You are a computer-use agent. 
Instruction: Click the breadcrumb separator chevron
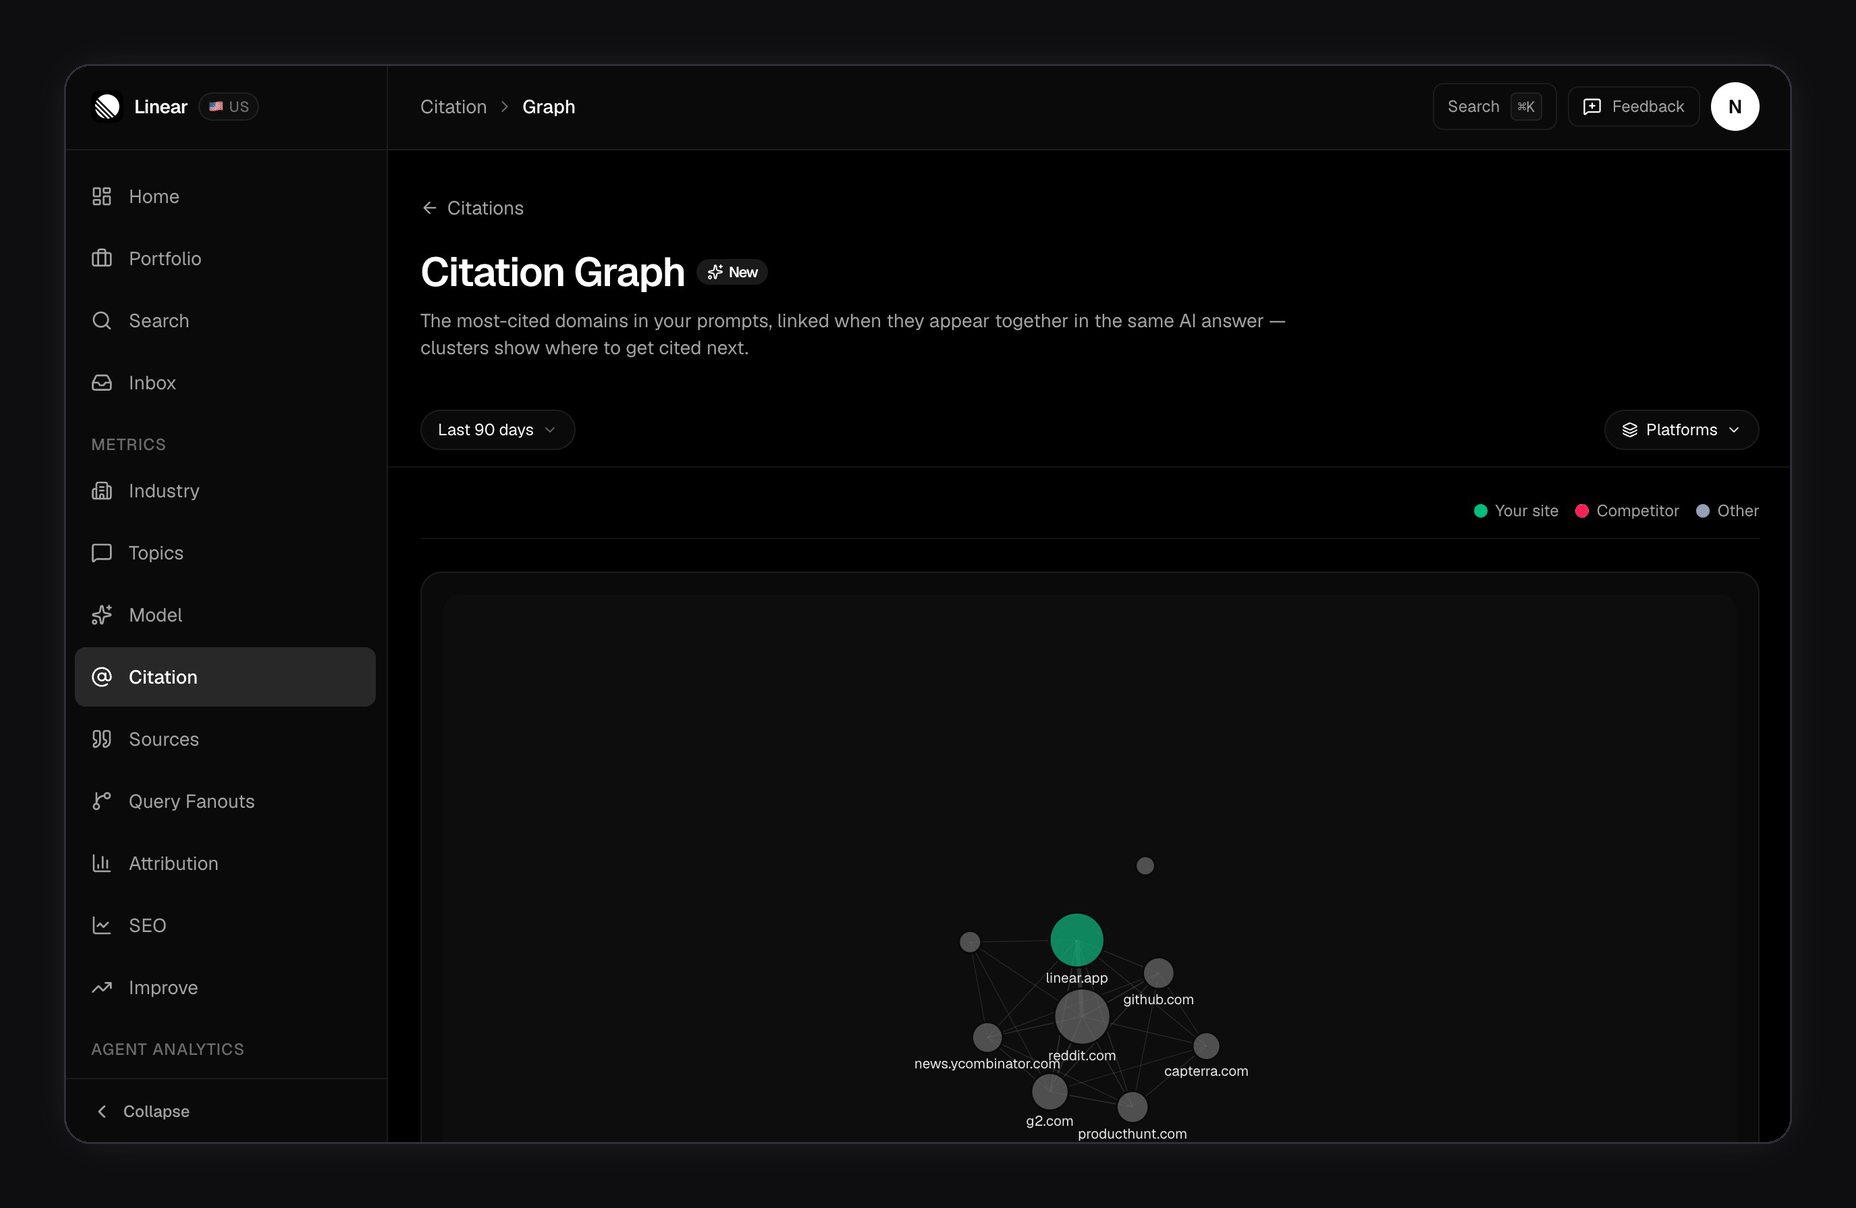pyautogui.click(x=505, y=107)
